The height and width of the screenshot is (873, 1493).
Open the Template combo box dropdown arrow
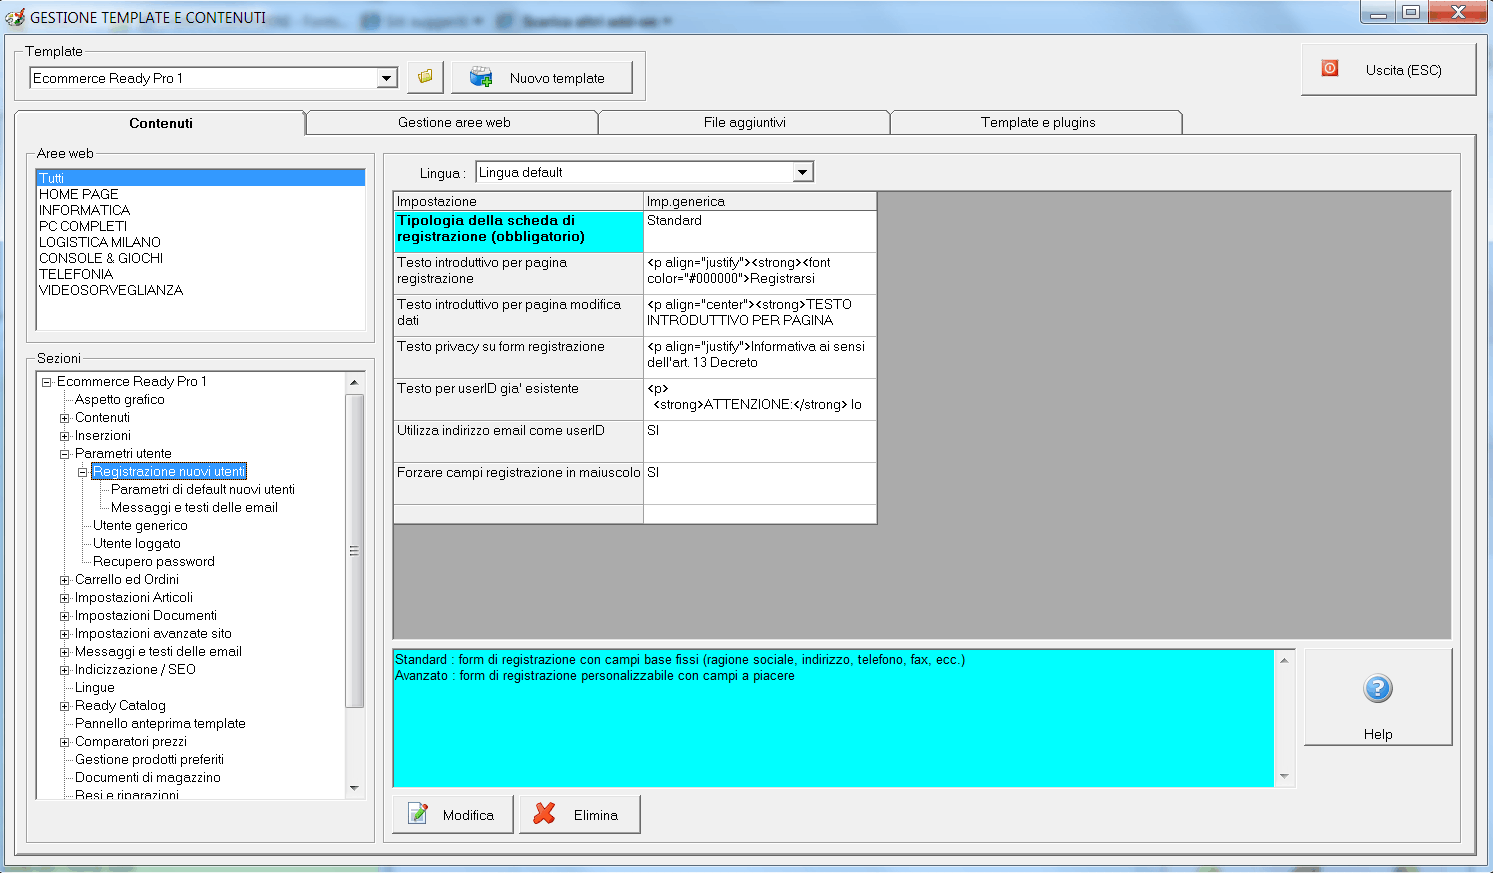tap(387, 78)
